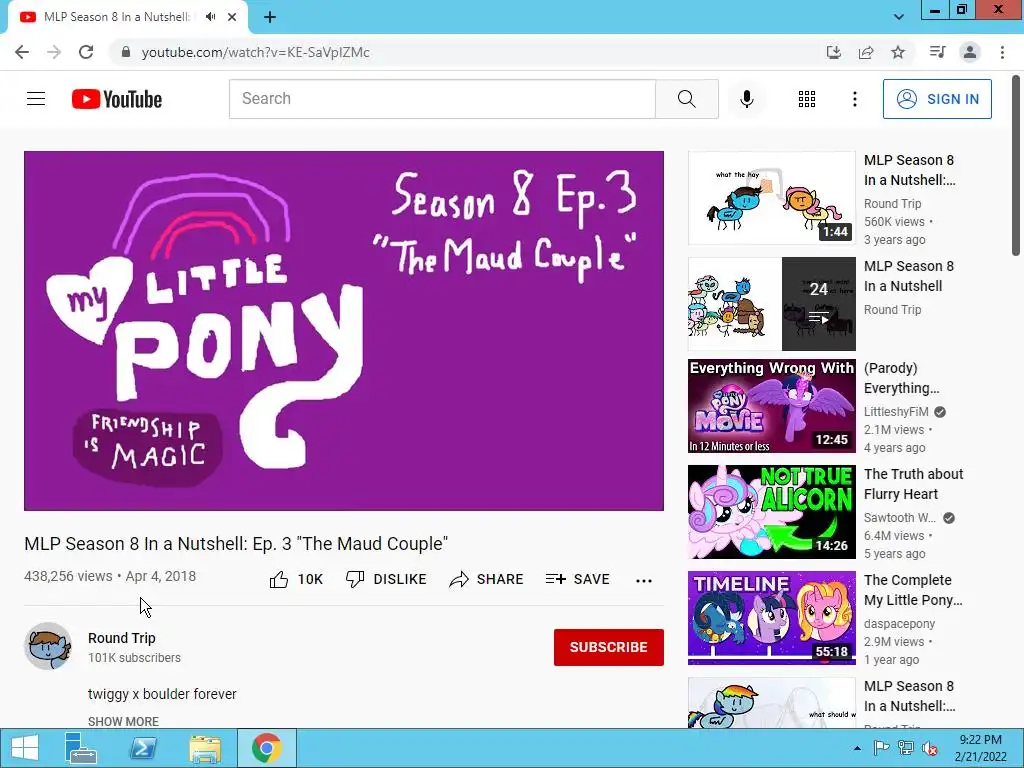Click the red SUBSCRIBE button

click(609, 647)
